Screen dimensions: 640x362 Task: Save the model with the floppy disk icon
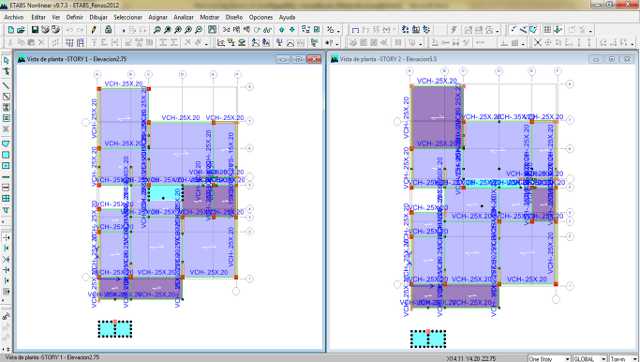(x=35, y=30)
